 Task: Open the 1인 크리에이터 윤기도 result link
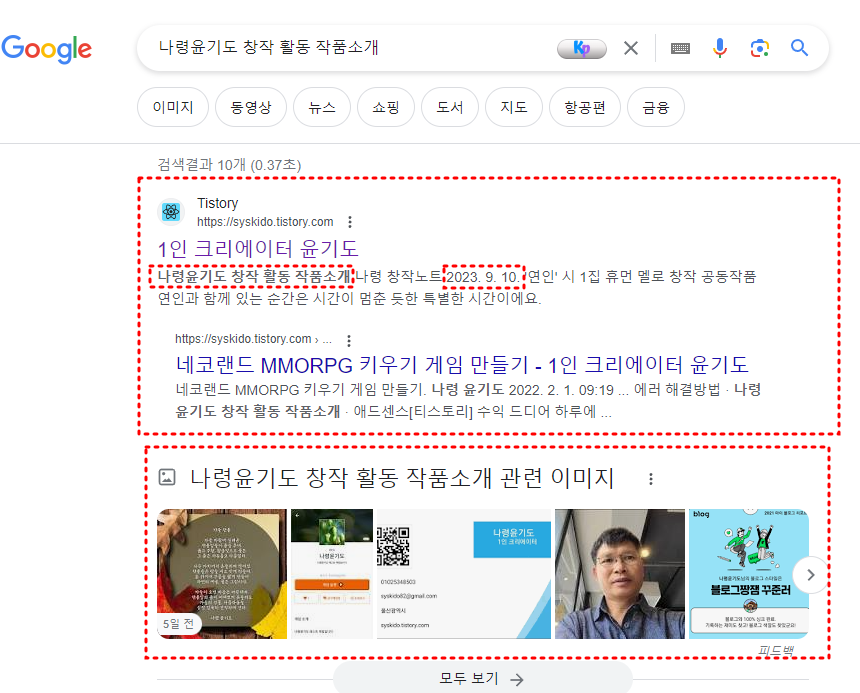[x=258, y=249]
